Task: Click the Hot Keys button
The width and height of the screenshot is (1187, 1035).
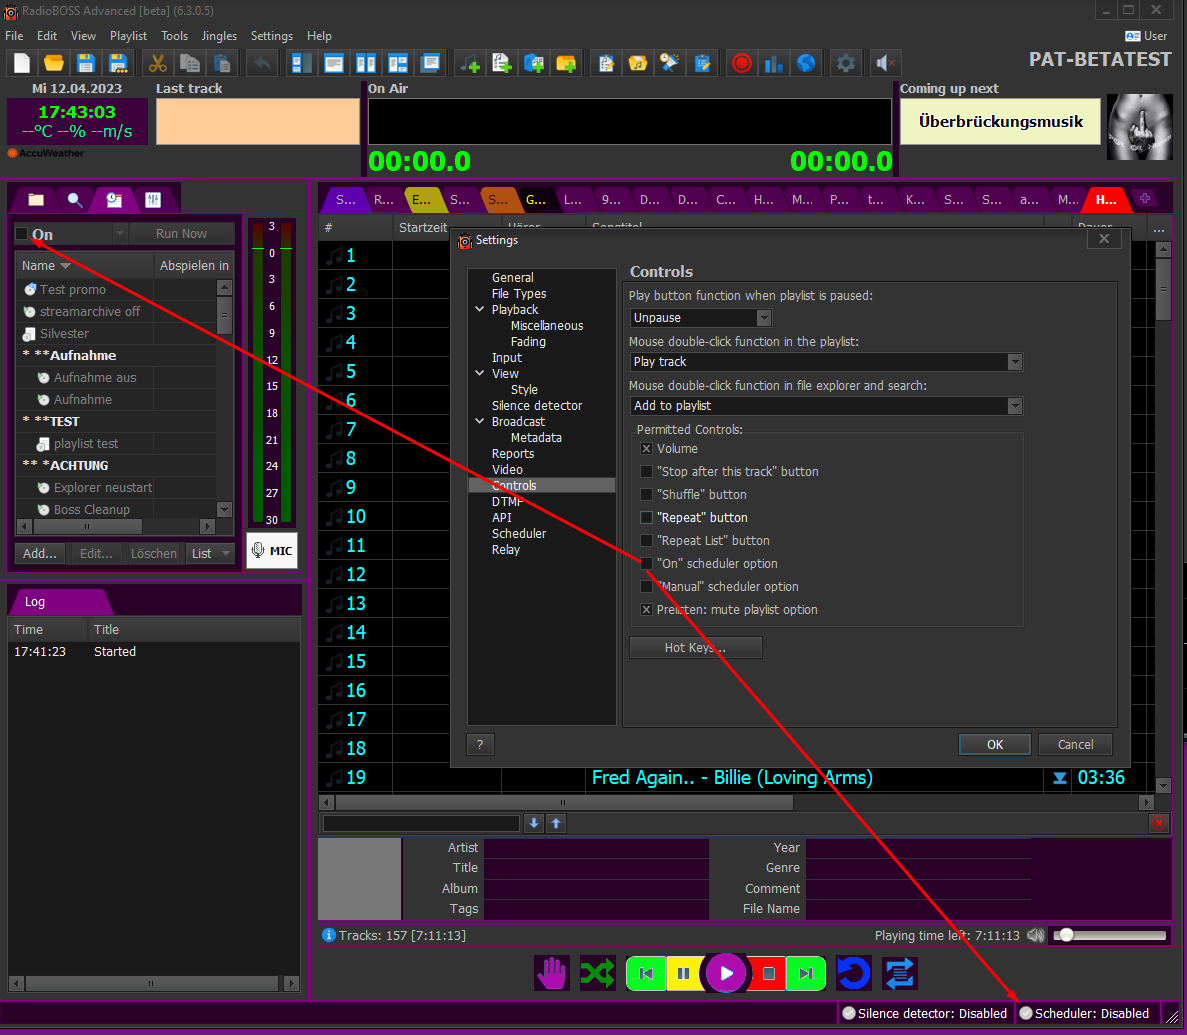Action: pos(695,648)
